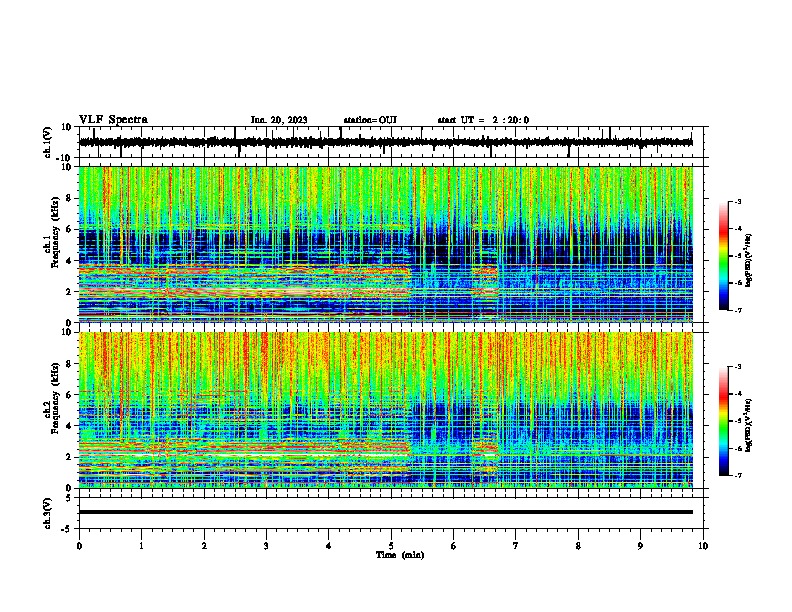Image resolution: width=792 pixels, height=612 pixels.
Task: Click ch.2 spectrogram 8 kHz tick label
Action: [x=70, y=364]
